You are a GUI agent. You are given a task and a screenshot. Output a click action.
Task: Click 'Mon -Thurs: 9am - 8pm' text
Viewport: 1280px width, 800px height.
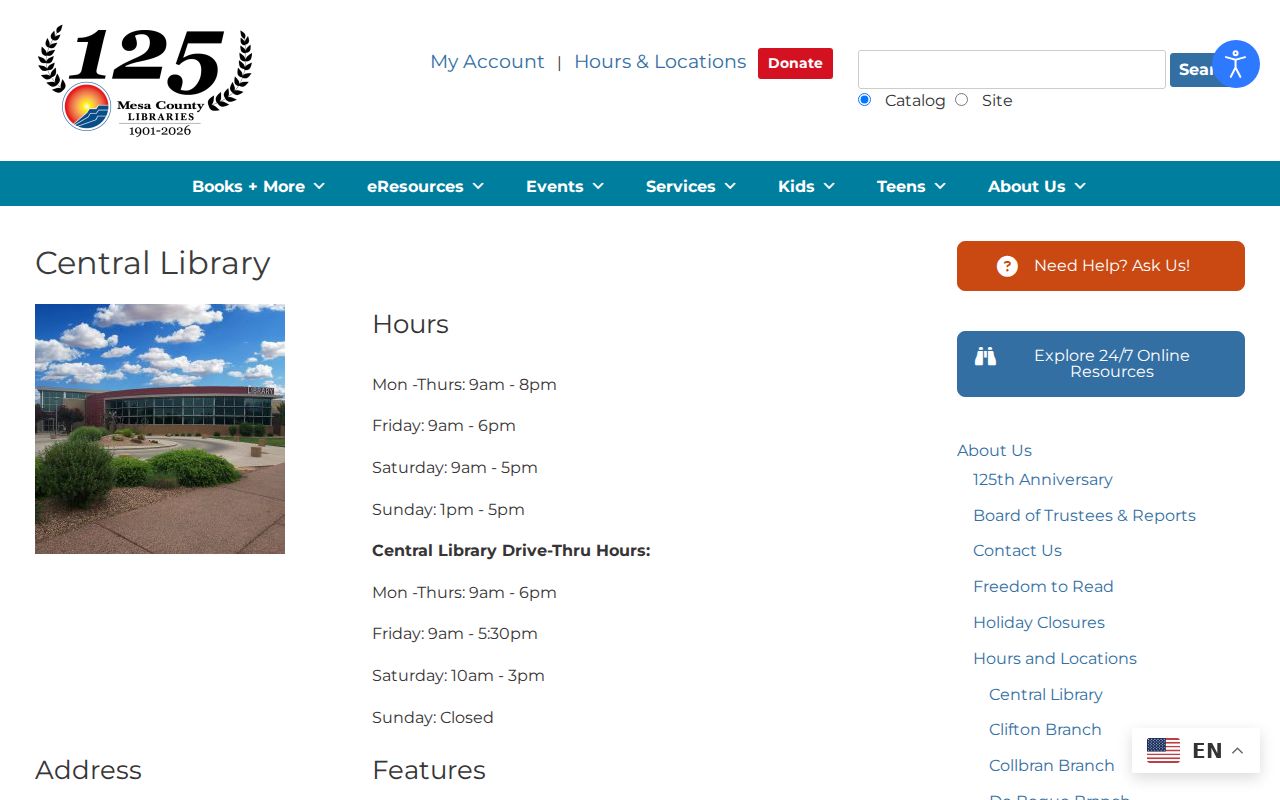point(464,385)
